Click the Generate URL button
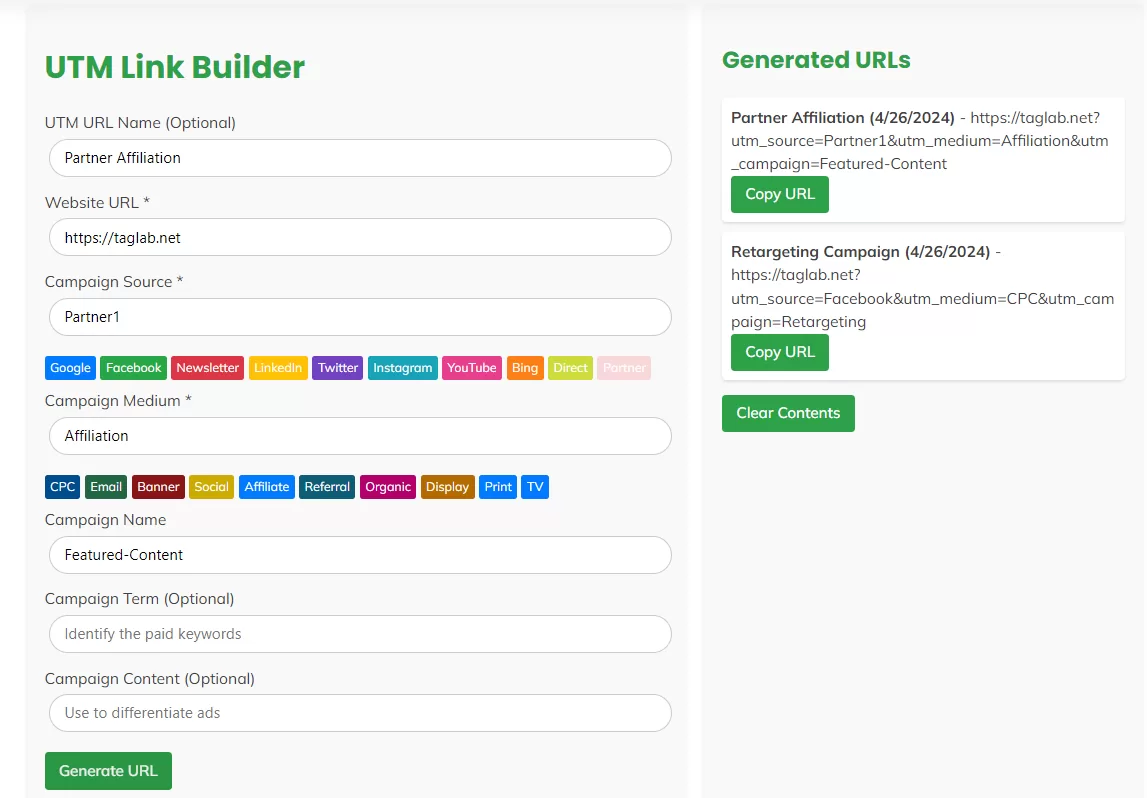Viewport: 1147px width, 798px height. [x=108, y=771]
